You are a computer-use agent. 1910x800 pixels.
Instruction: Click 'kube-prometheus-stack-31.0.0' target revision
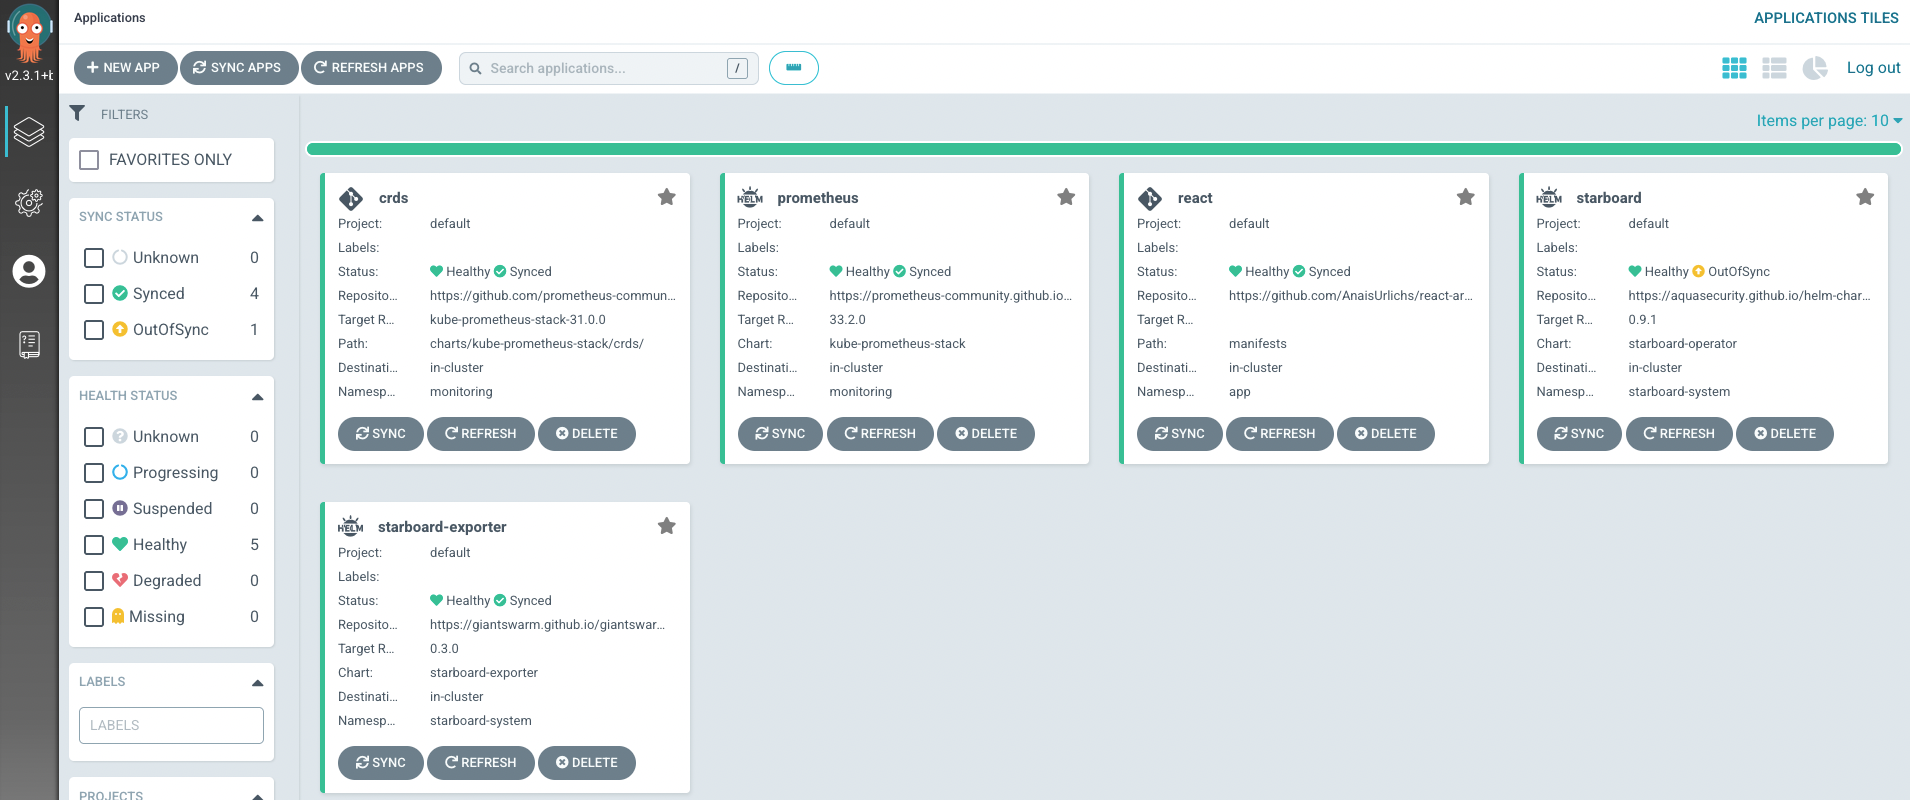[x=518, y=320]
